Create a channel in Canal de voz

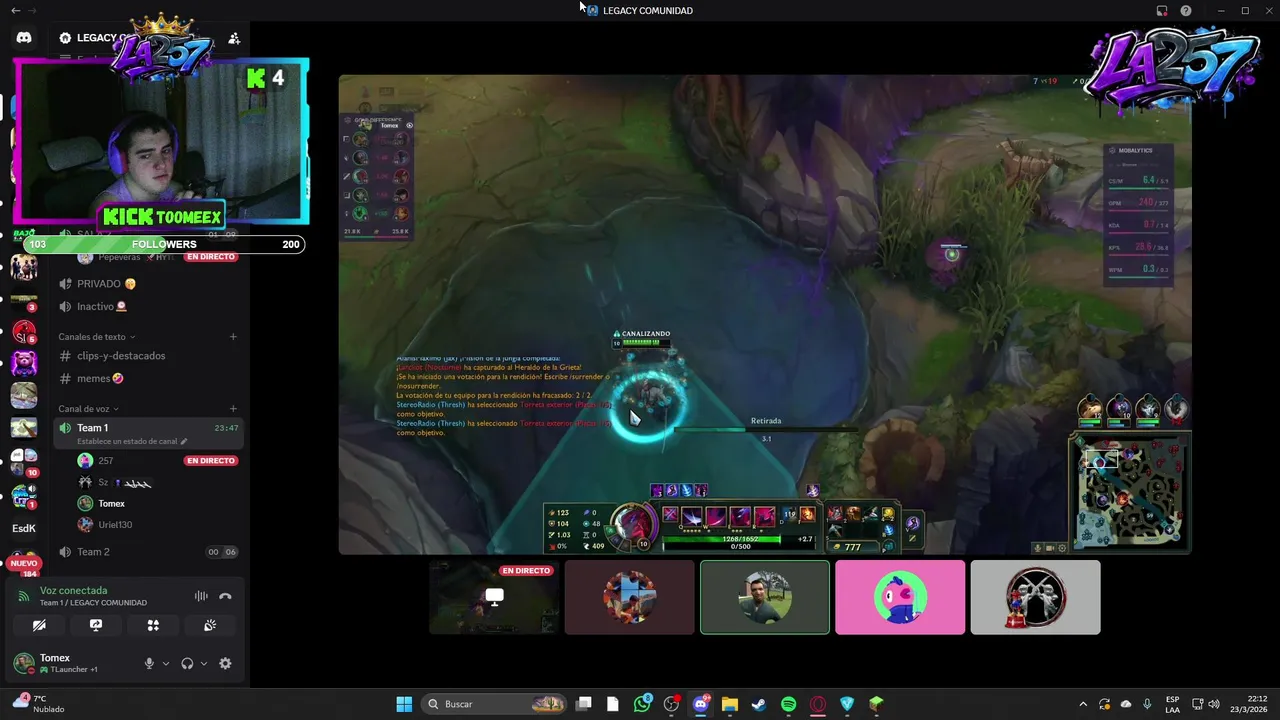click(x=233, y=409)
